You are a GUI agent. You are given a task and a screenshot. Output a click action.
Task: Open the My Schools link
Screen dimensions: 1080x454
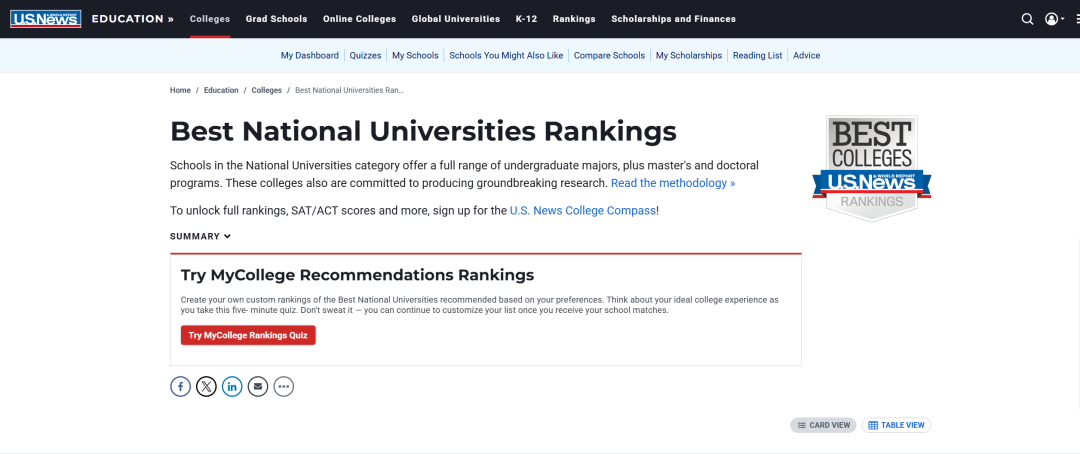[x=415, y=56]
